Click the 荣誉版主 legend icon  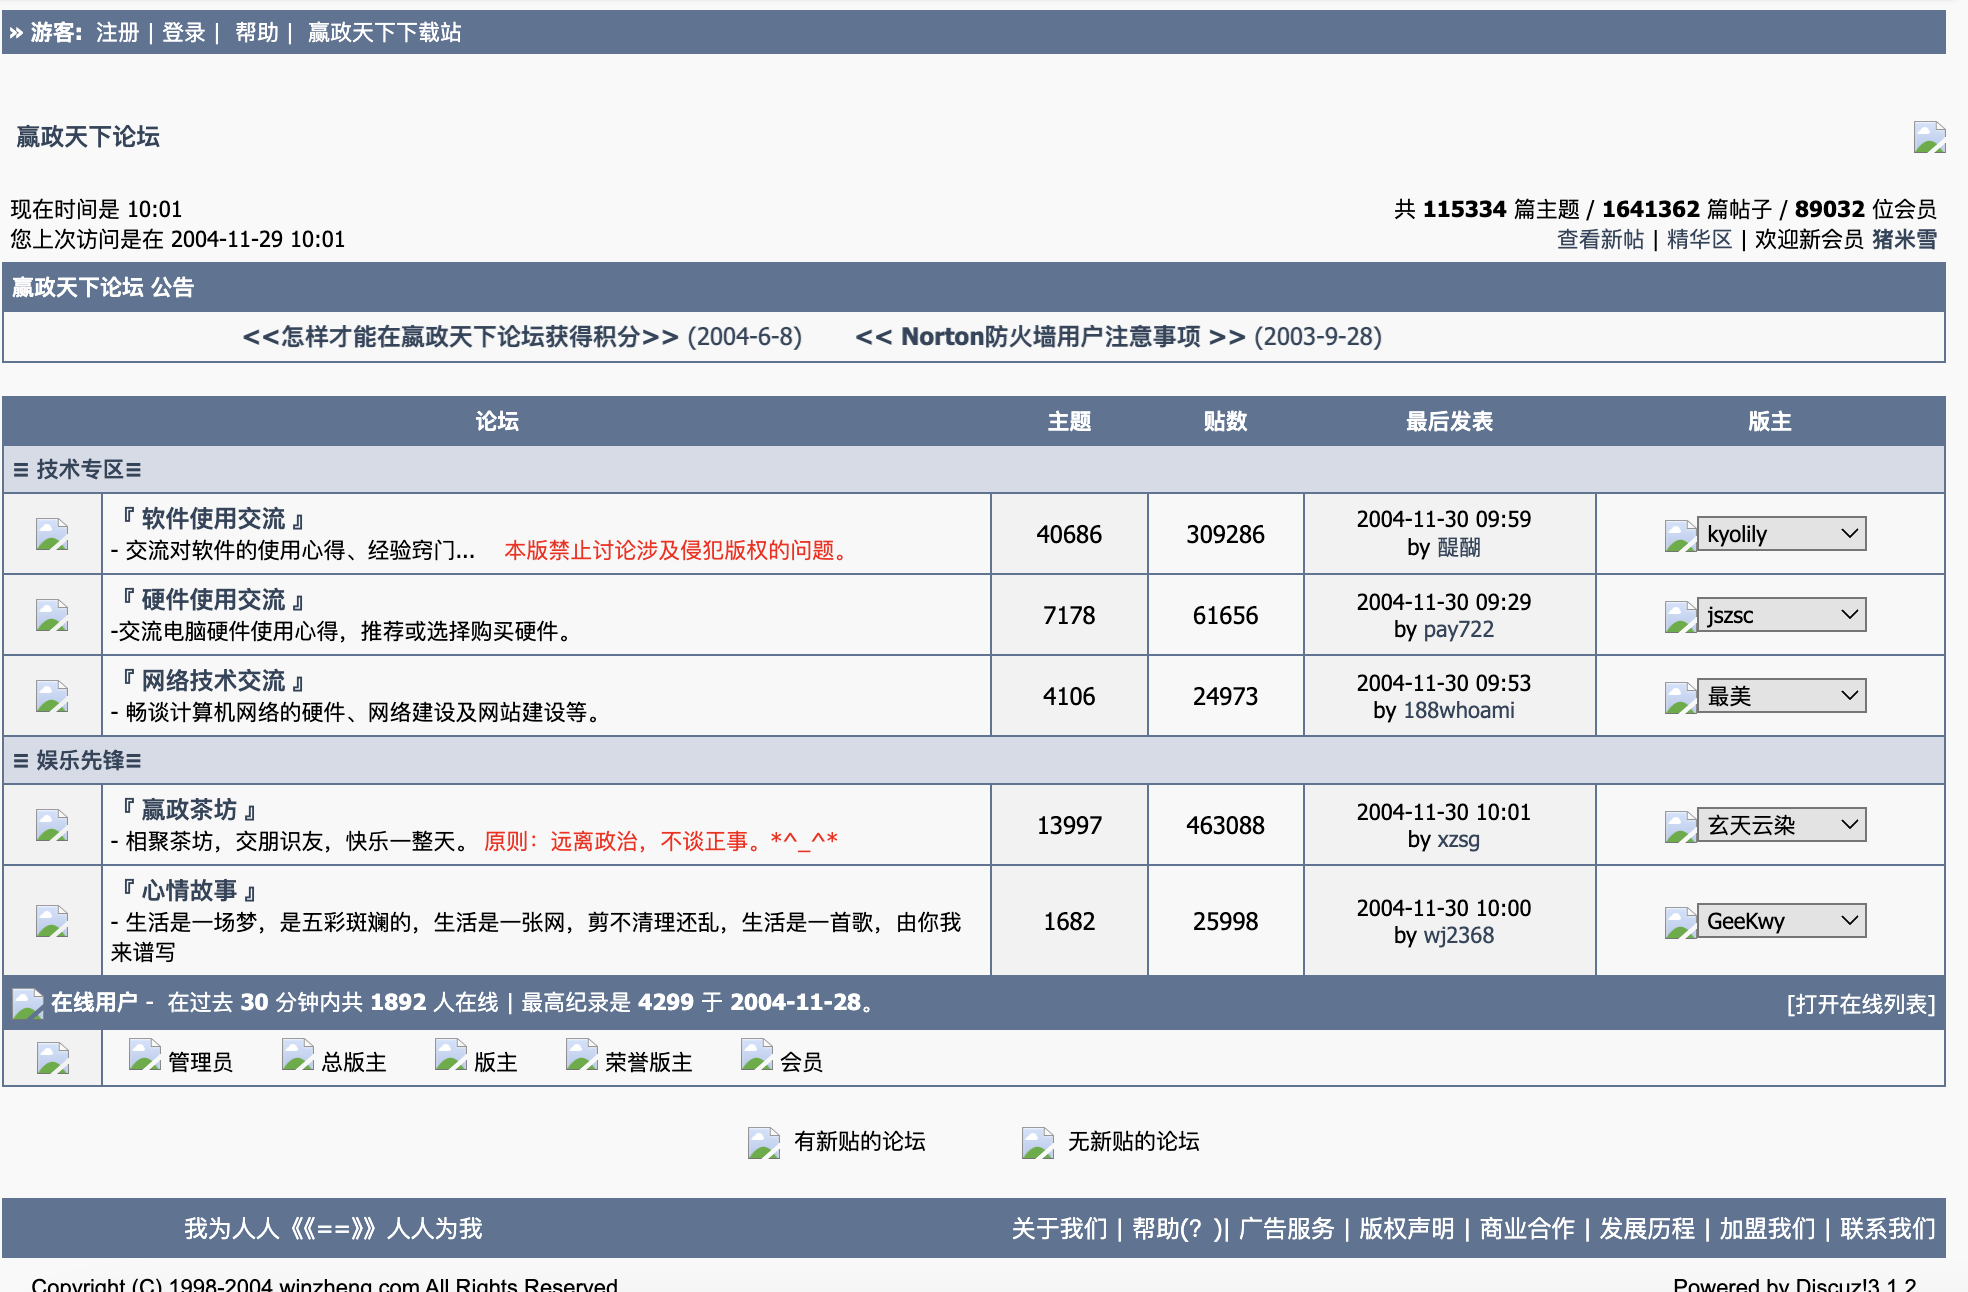582,1055
